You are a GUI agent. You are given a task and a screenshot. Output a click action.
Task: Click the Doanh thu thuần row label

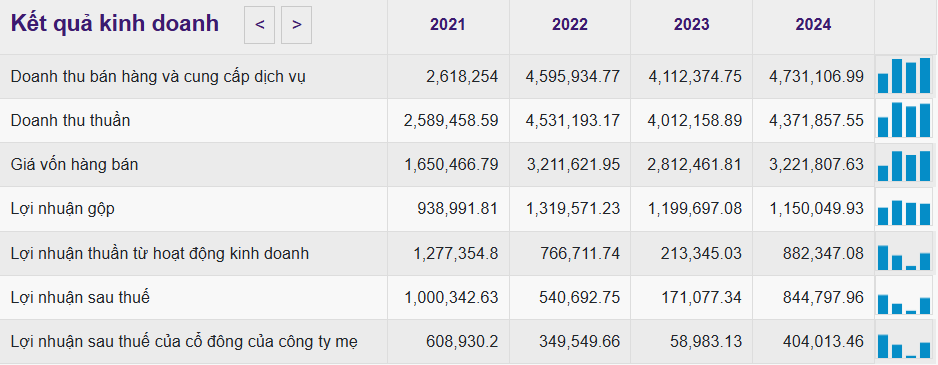click(70, 120)
